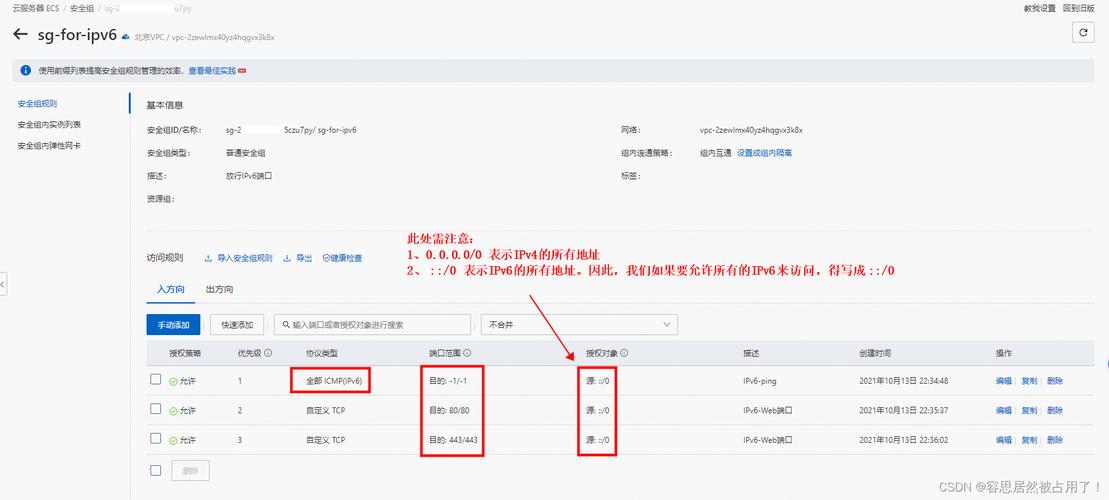
Task: Click the help icon beside 端口范围 header
Action: click(x=468, y=353)
